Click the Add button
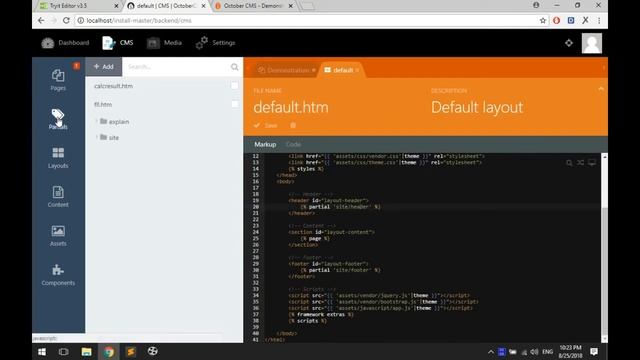 pyautogui.click(x=104, y=67)
